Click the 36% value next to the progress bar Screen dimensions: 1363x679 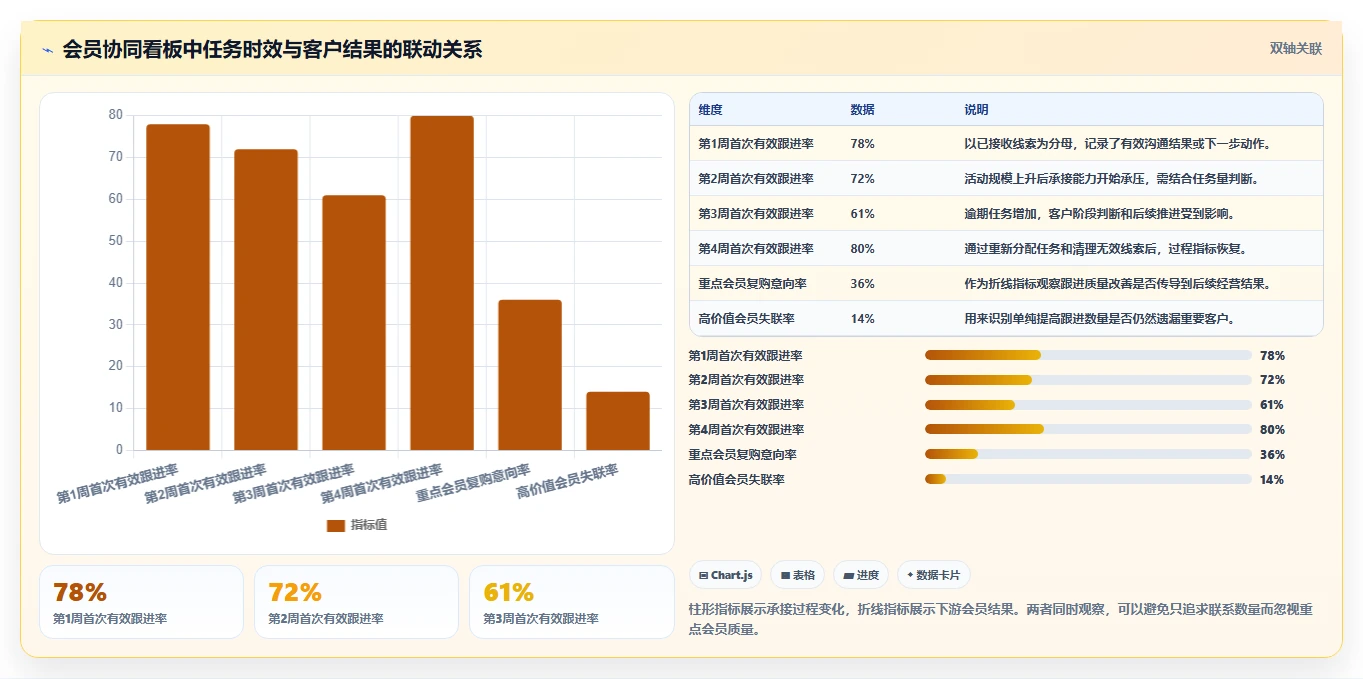[x=1272, y=455]
